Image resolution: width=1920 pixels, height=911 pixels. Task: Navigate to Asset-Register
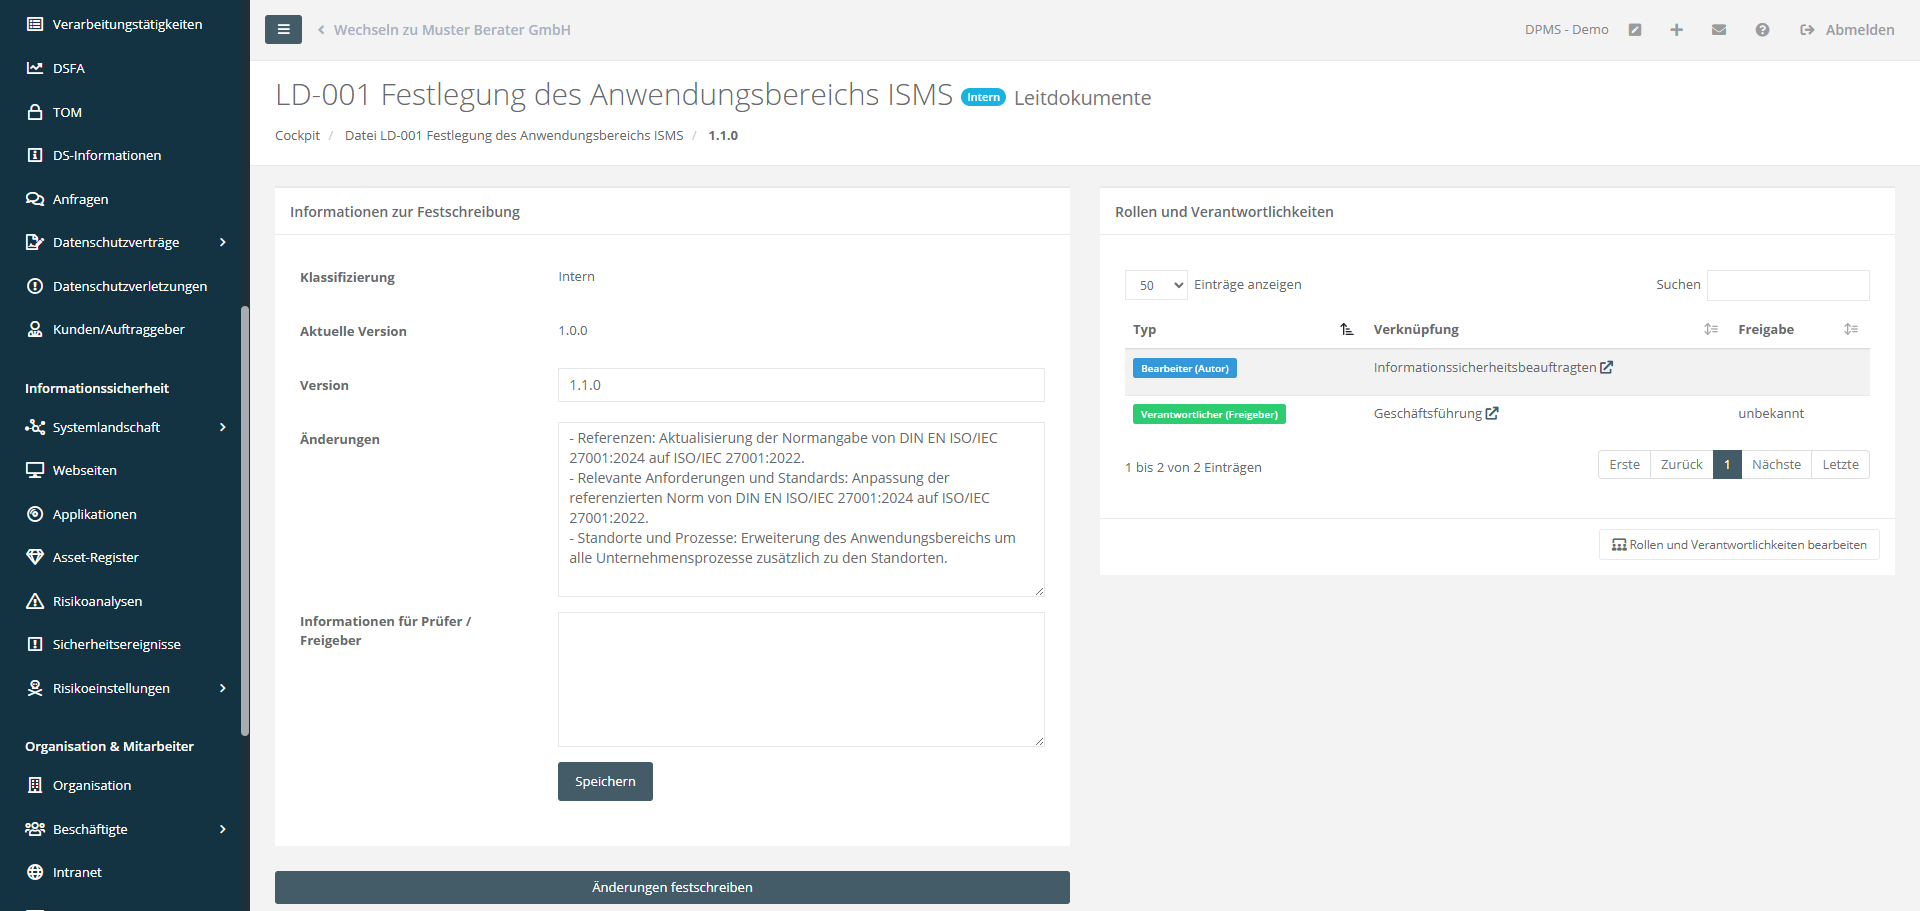click(96, 557)
